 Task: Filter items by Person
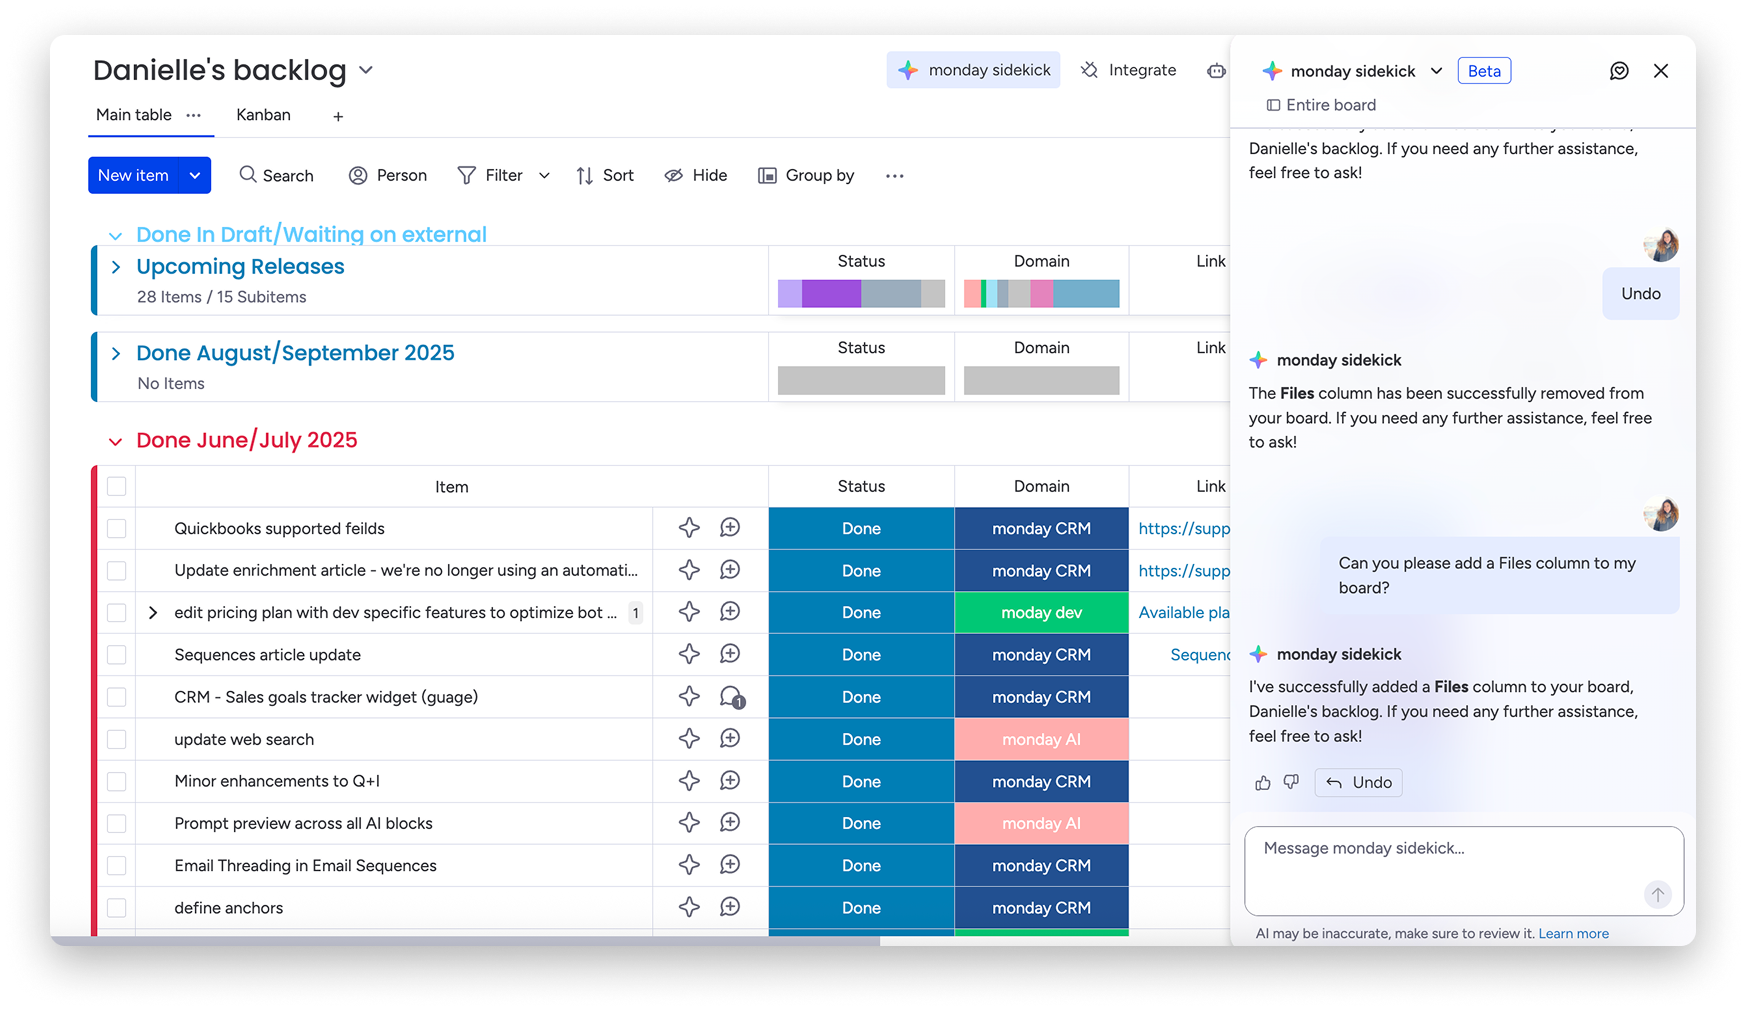tap(388, 175)
